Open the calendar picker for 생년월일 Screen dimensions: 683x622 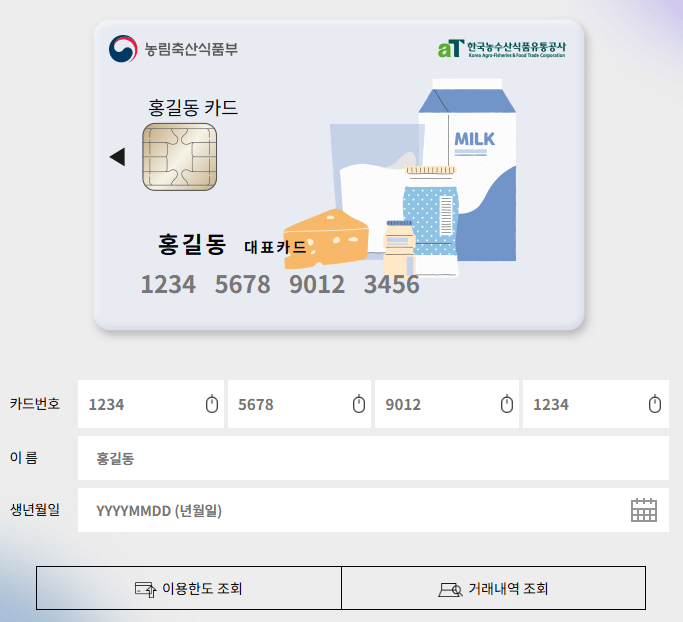(644, 510)
